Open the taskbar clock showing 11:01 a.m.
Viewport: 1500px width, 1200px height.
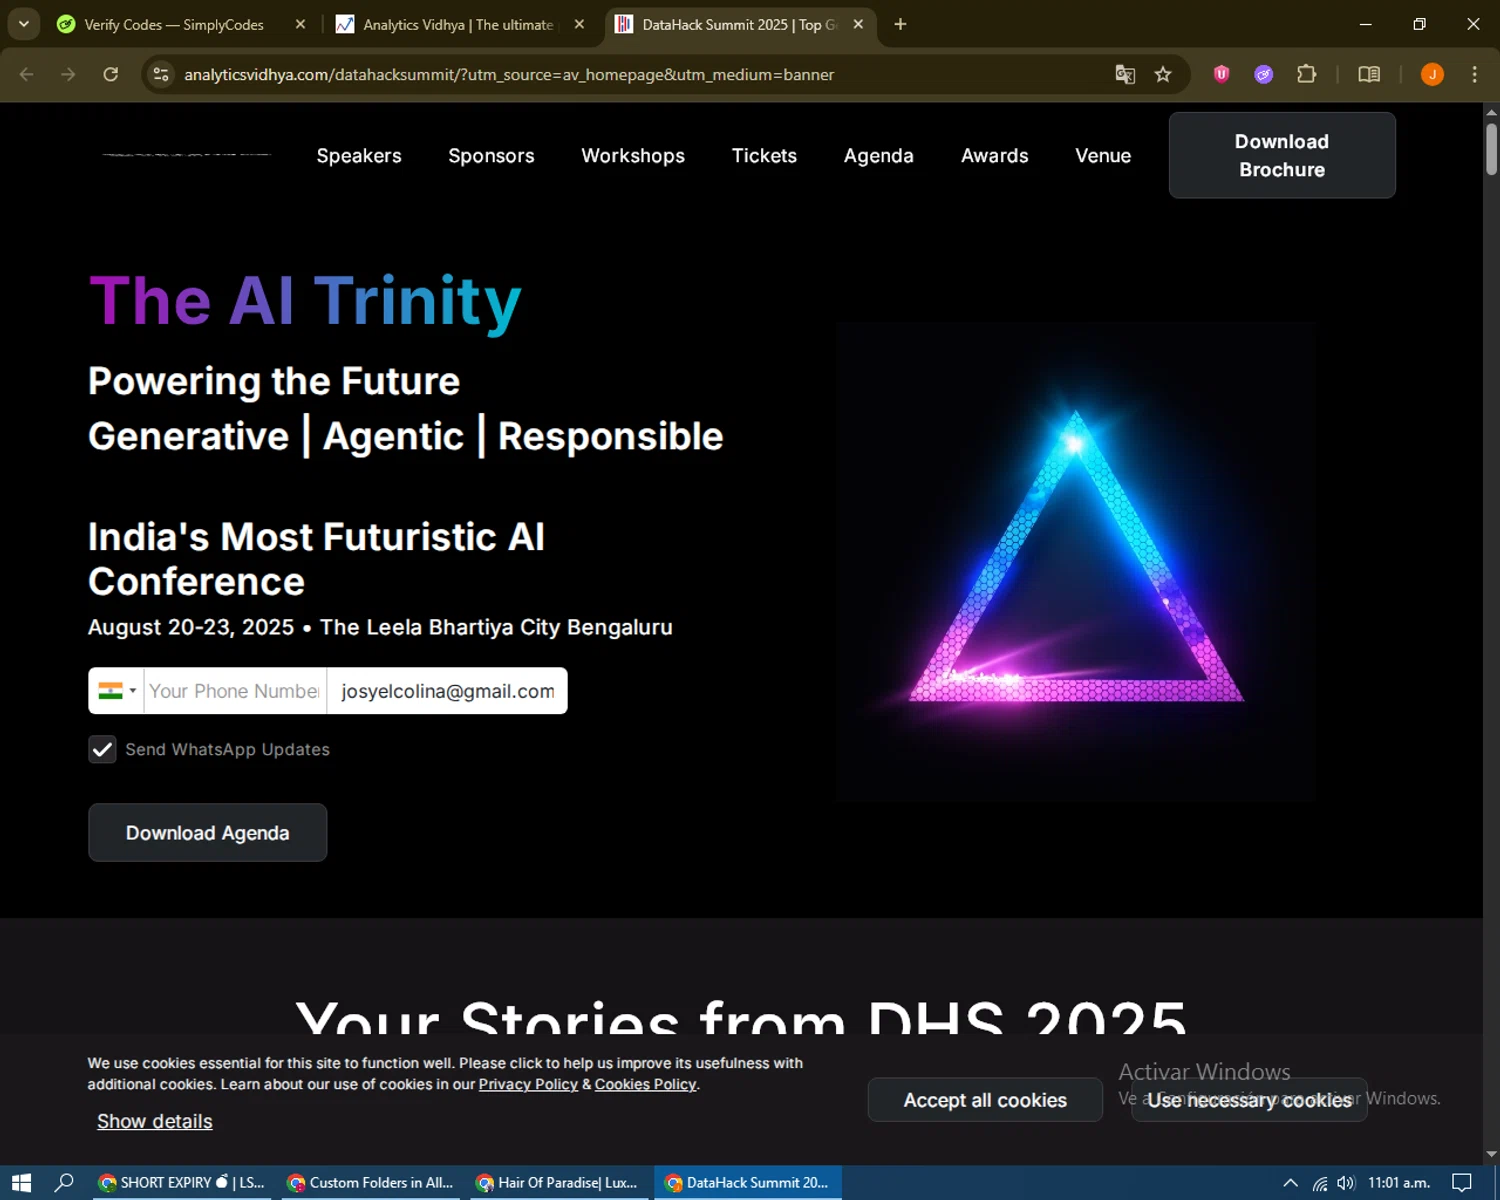click(1399, 1183)
